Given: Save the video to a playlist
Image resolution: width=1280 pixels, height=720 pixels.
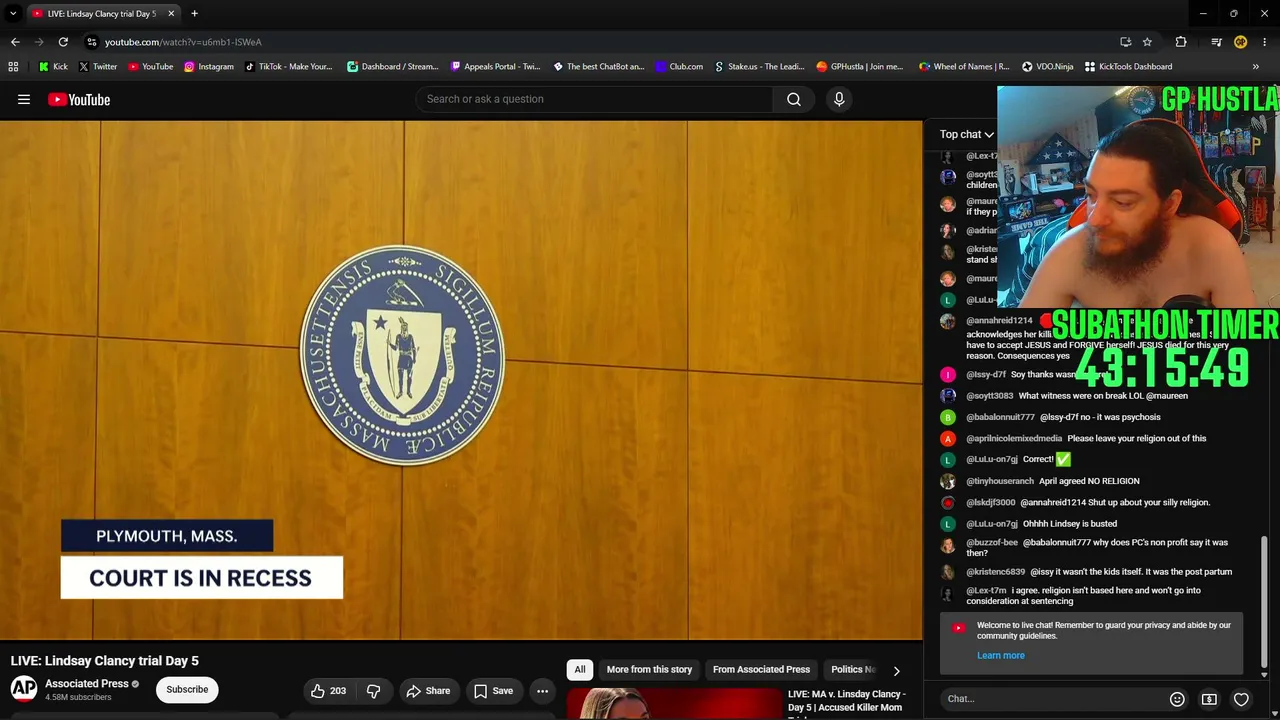Looking at the screenshot, I should click(x=493, y=691).
